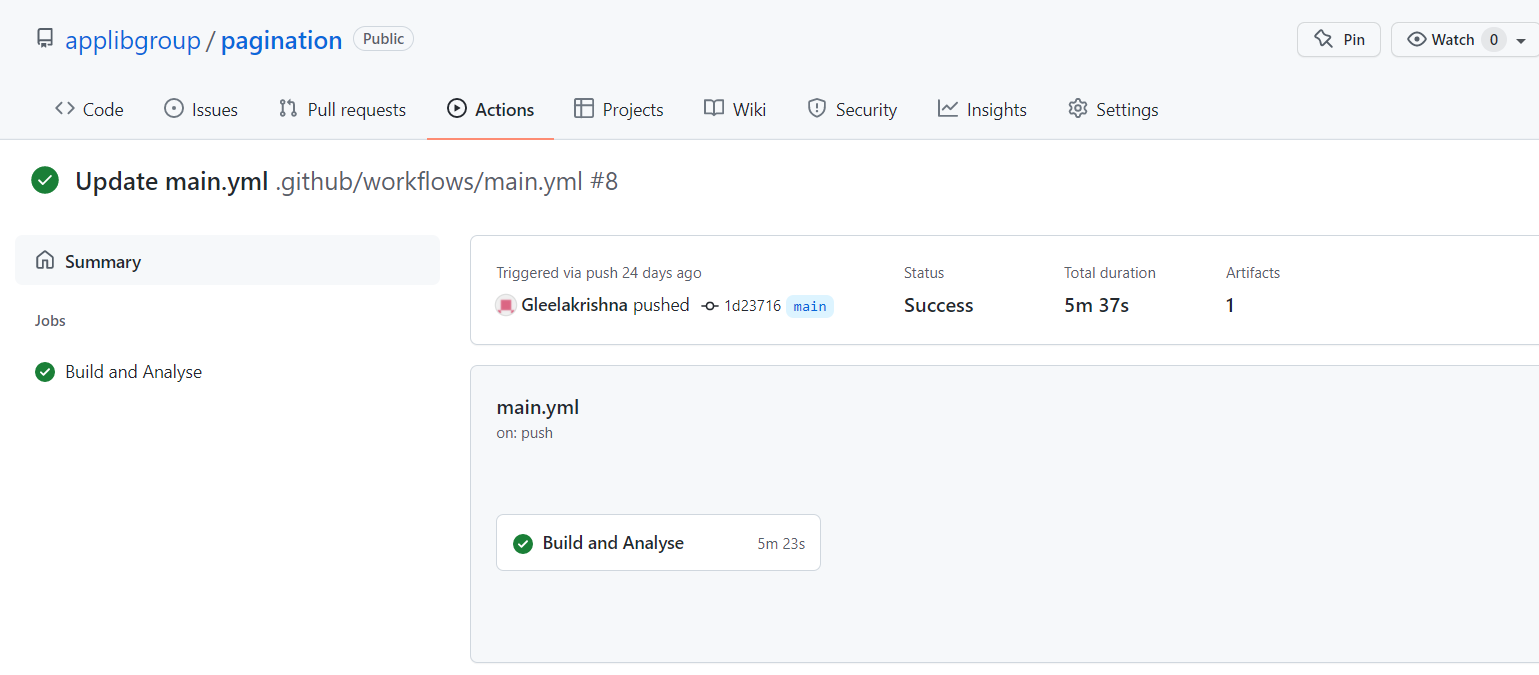Open repository Settings tab
The height and width of the screenshot is (675, 1539).
click(x=1113, y=109)
